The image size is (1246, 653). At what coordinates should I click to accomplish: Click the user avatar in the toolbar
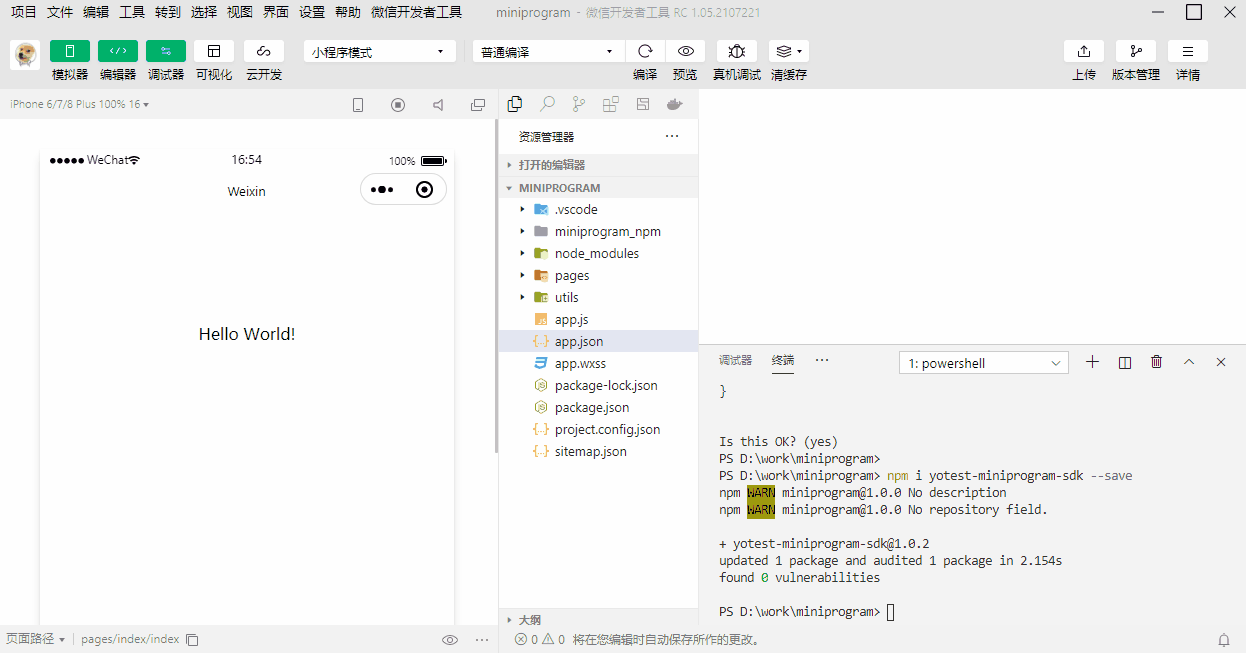(x=25, y=55)
